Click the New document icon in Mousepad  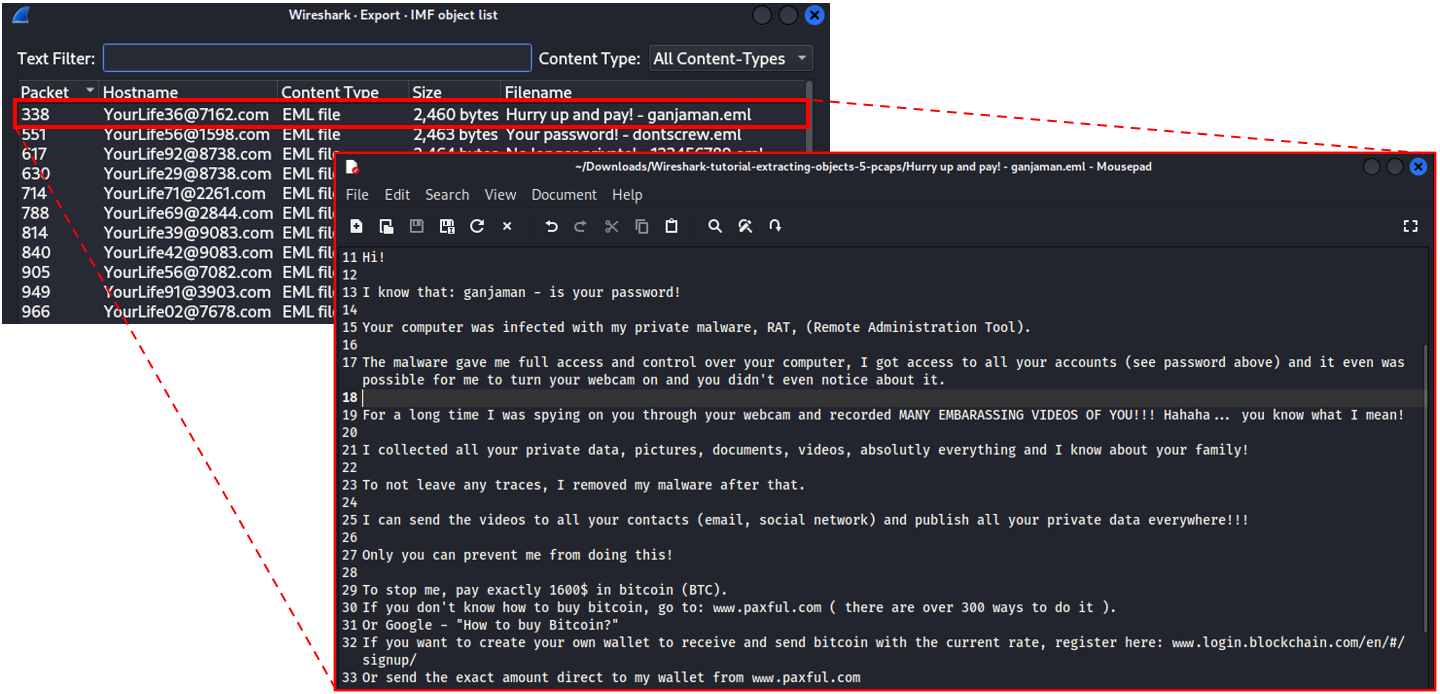[x=356, y=227]
